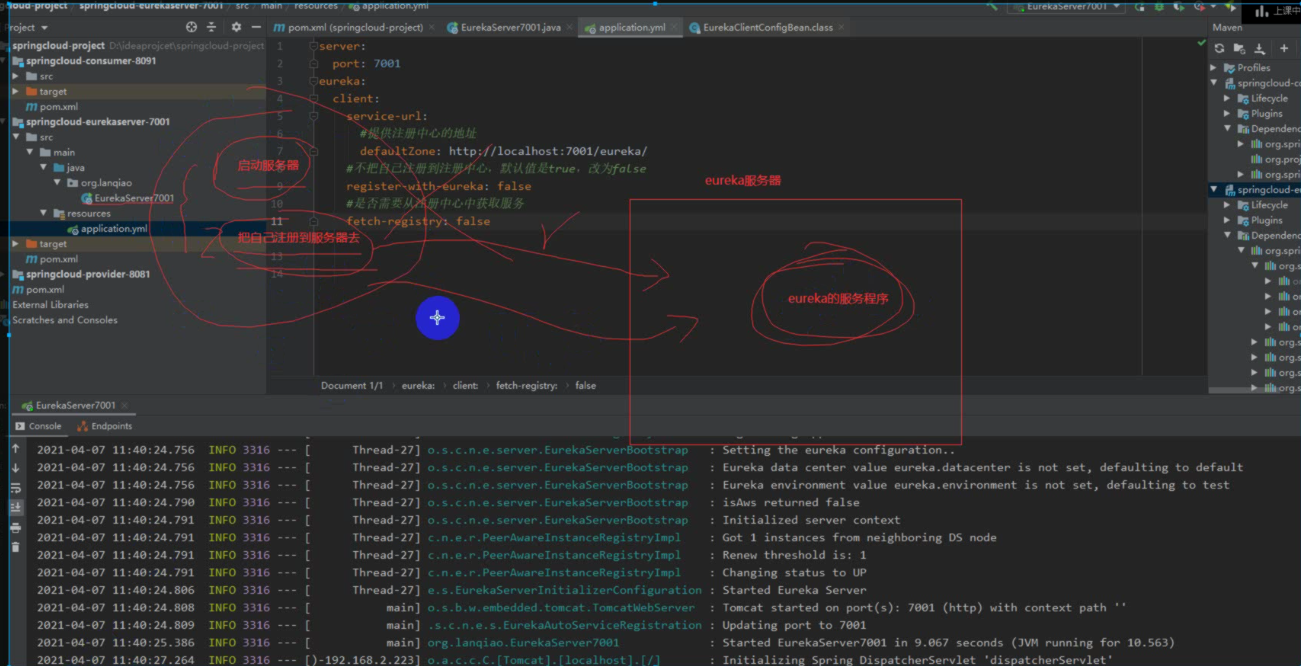Screen dimensions: 1301x666
Task: Click the Maven reload projects icon
Action: point(1219,48)
